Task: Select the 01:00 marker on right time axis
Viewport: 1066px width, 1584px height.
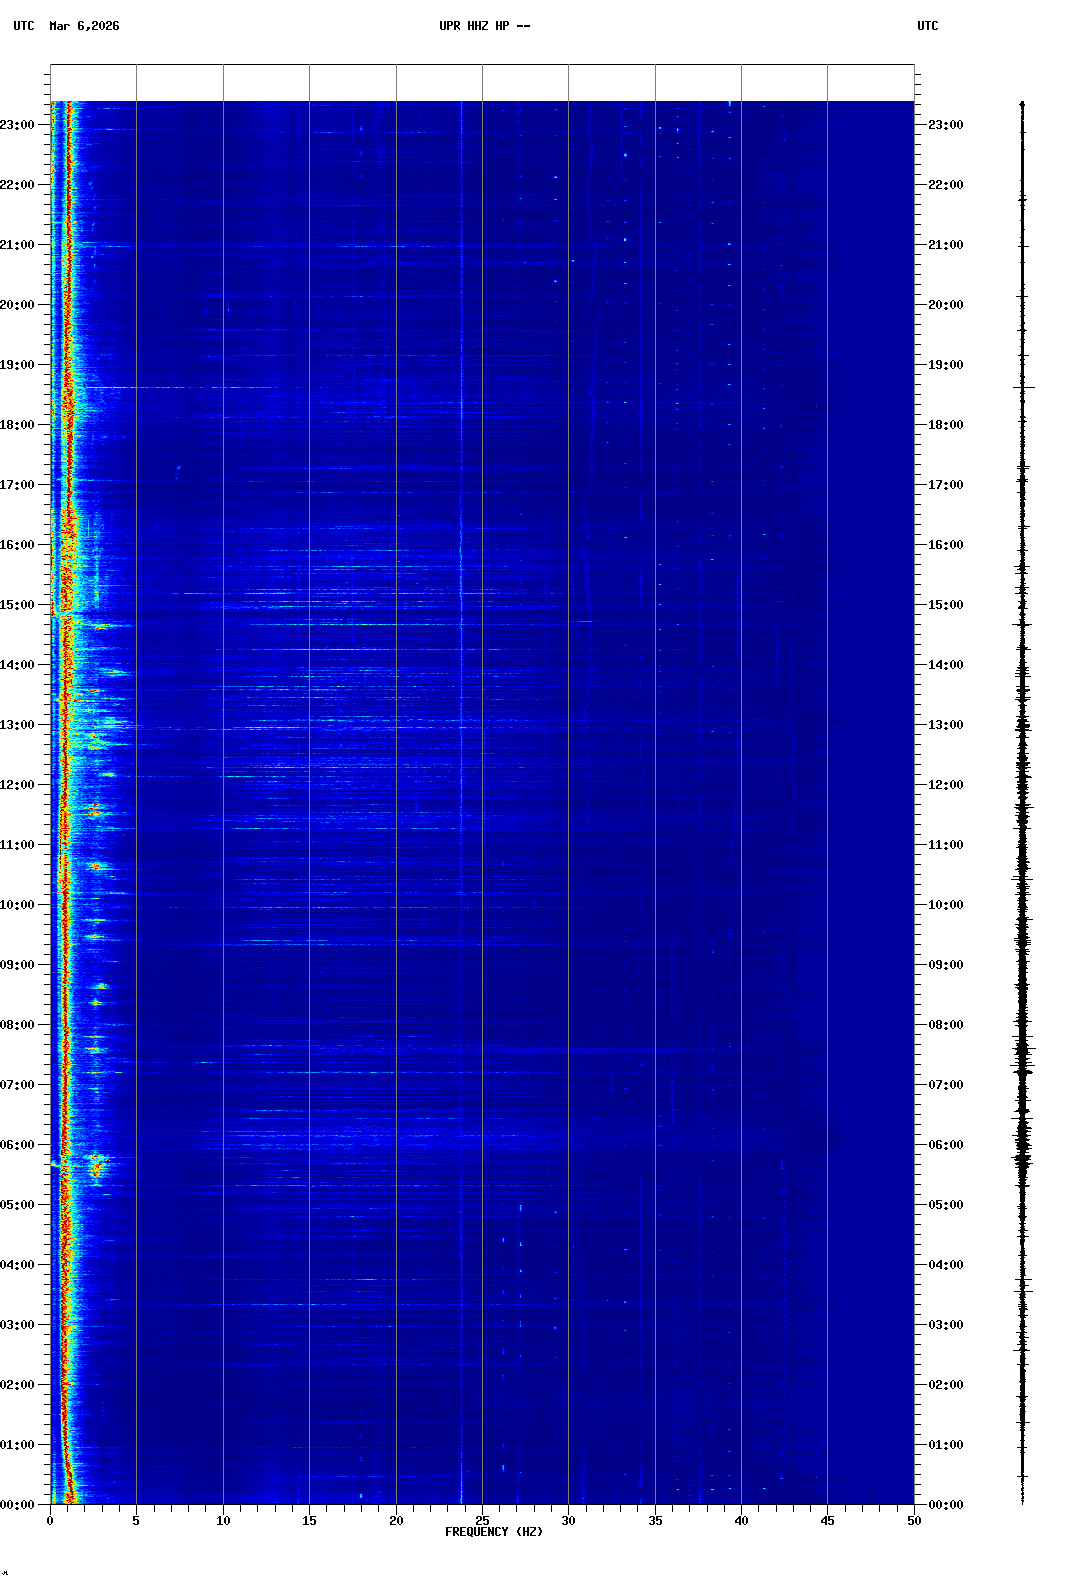Action: (945, 1445)
